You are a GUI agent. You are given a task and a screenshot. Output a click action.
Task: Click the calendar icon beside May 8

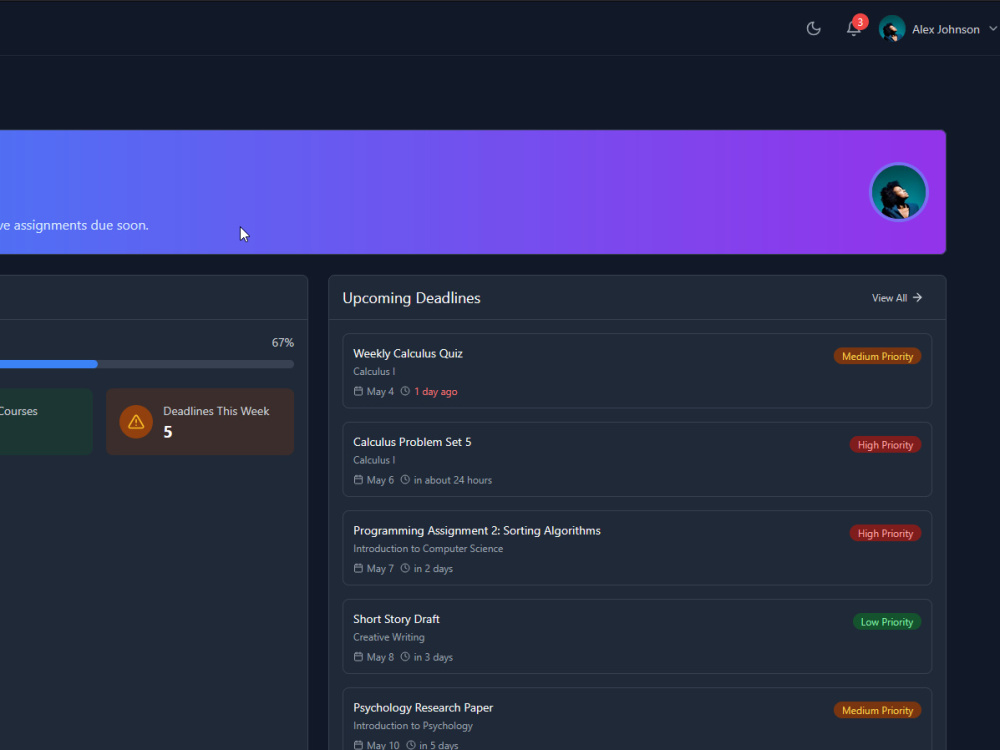pos(358,657)
